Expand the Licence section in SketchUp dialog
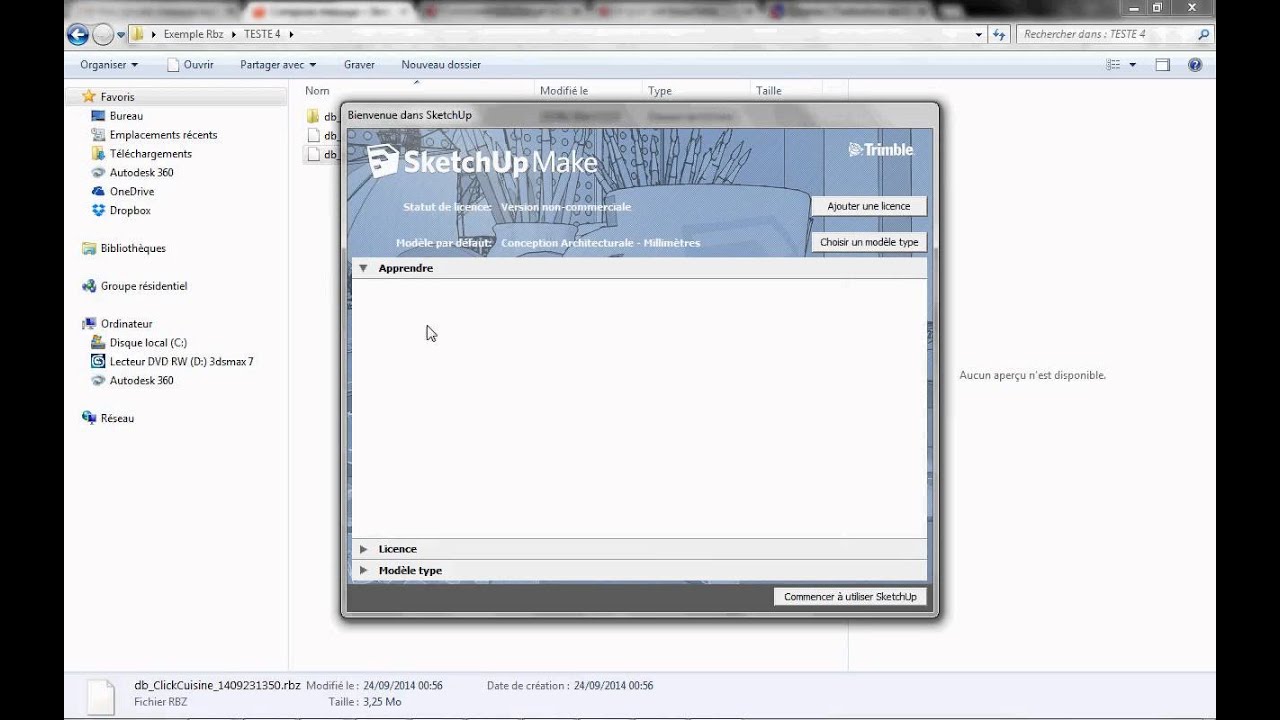 363,549
